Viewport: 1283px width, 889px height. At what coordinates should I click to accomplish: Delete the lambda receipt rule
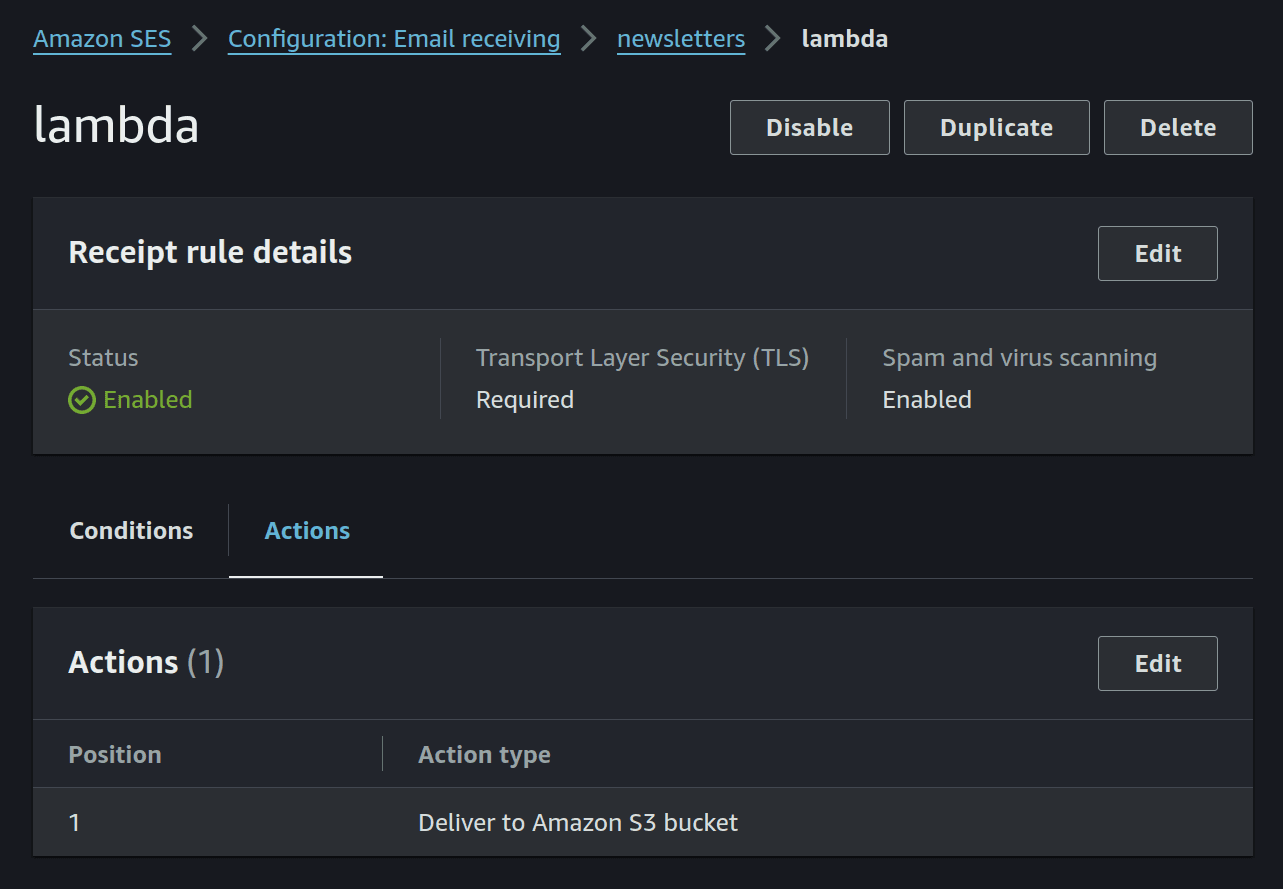tap(1177, 128)
